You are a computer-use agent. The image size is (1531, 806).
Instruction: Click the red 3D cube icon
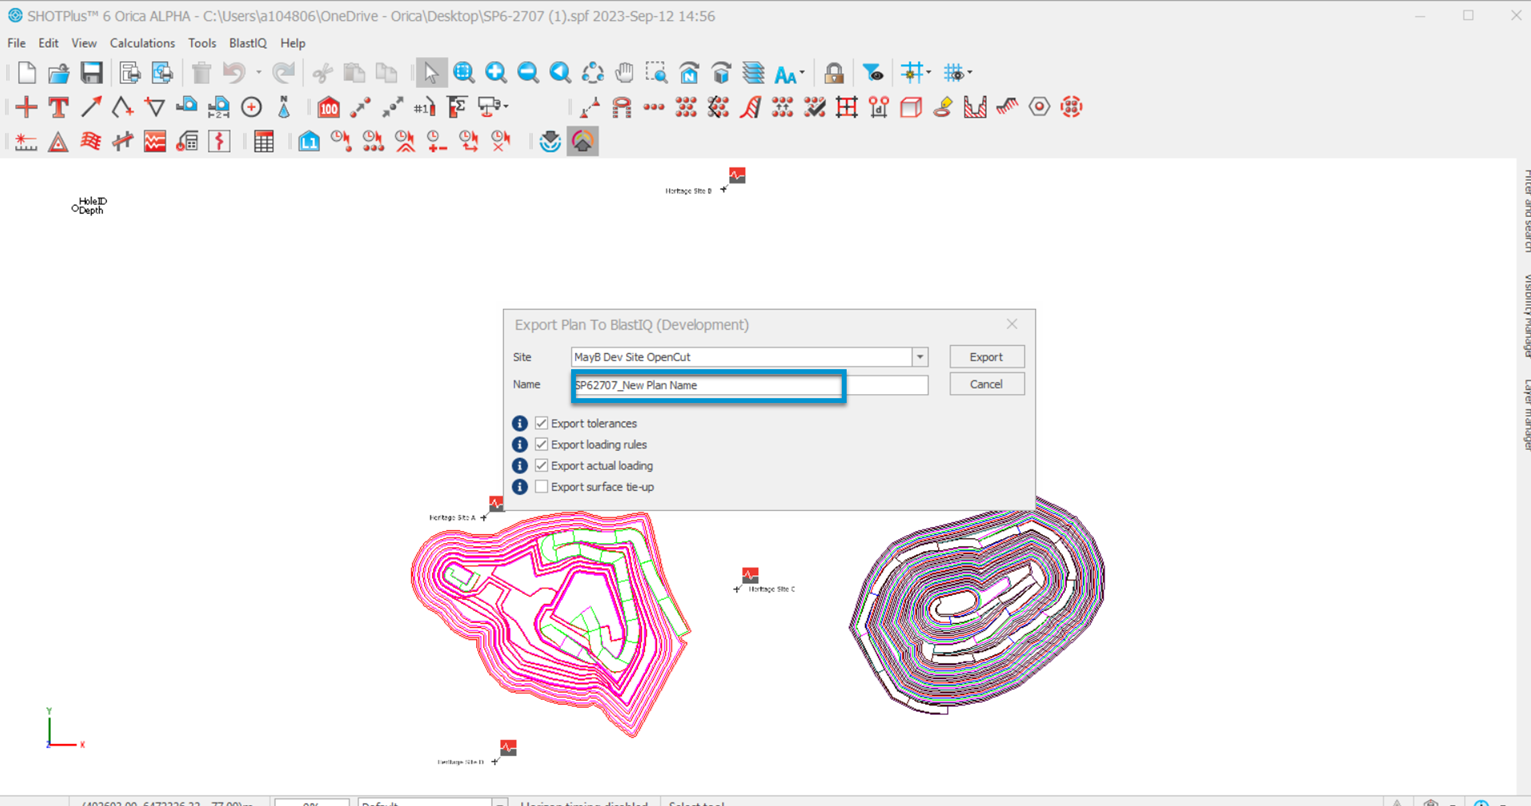[x=911, y=107]
